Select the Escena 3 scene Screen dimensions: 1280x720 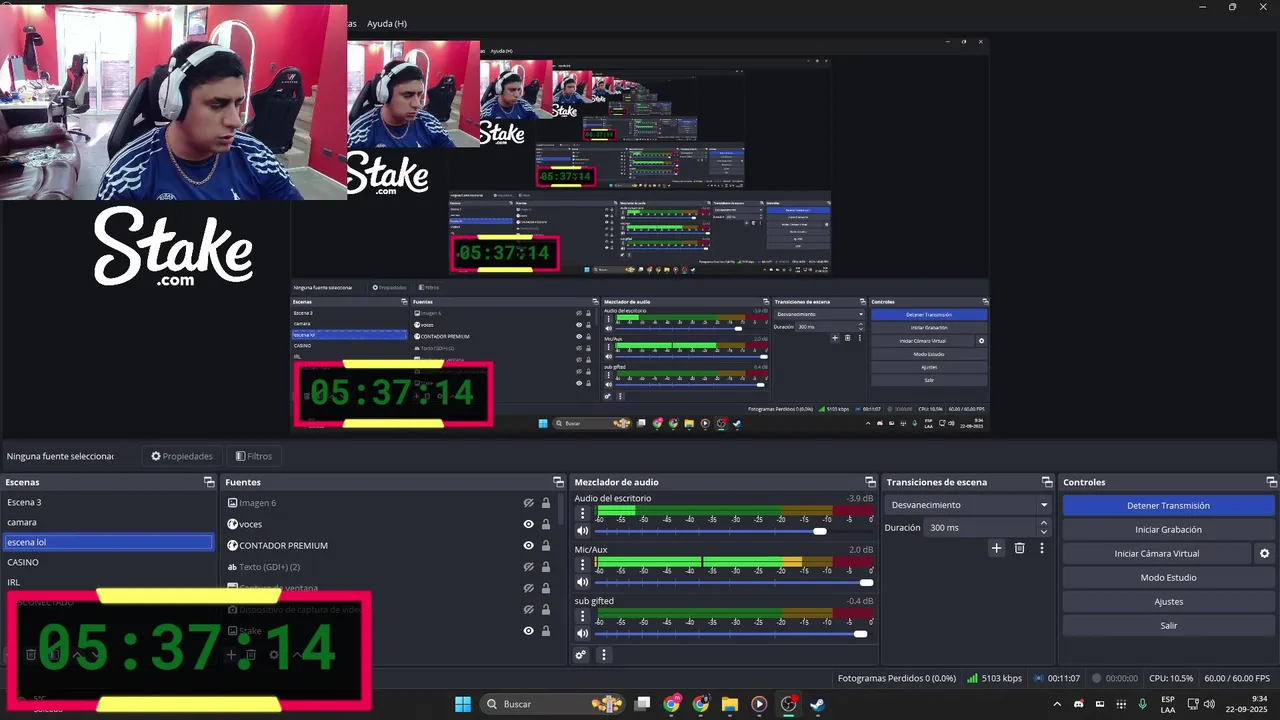[x=108, y=502]
